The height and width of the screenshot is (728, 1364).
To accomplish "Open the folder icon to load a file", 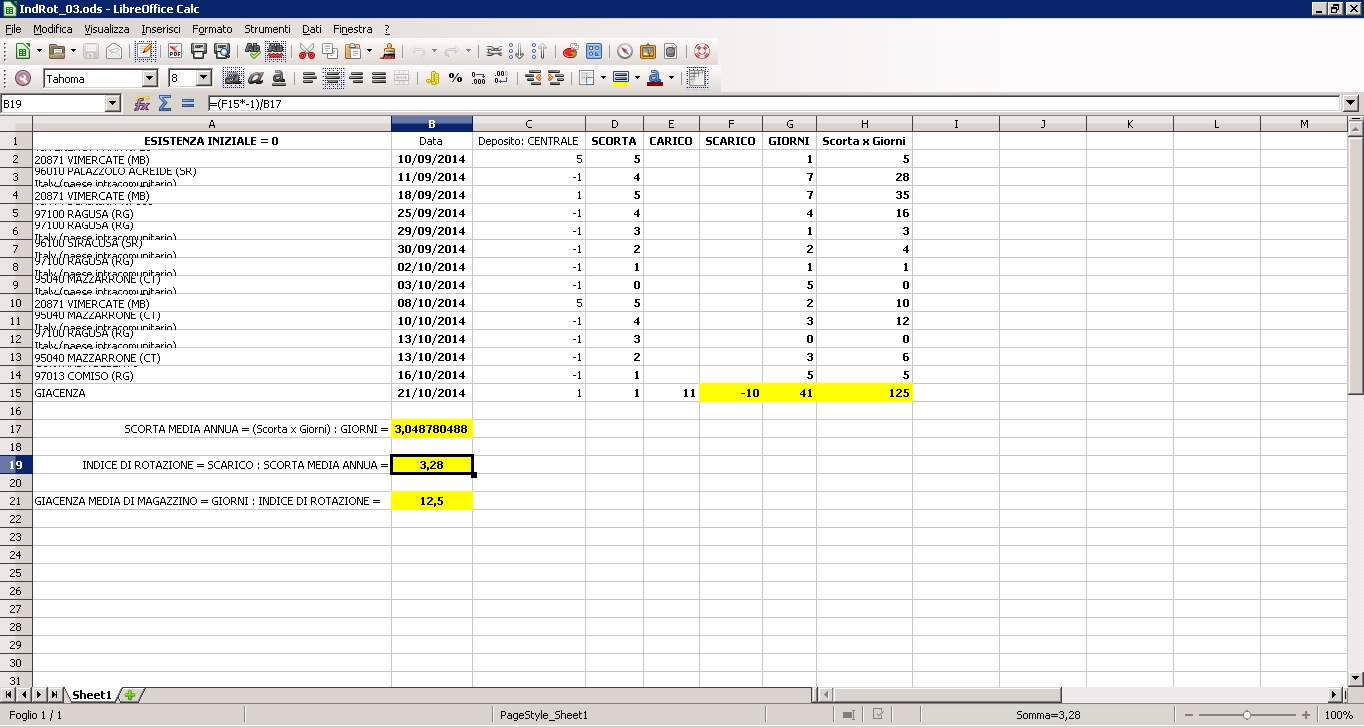I will pyautogui.click(x=57, y=51).
